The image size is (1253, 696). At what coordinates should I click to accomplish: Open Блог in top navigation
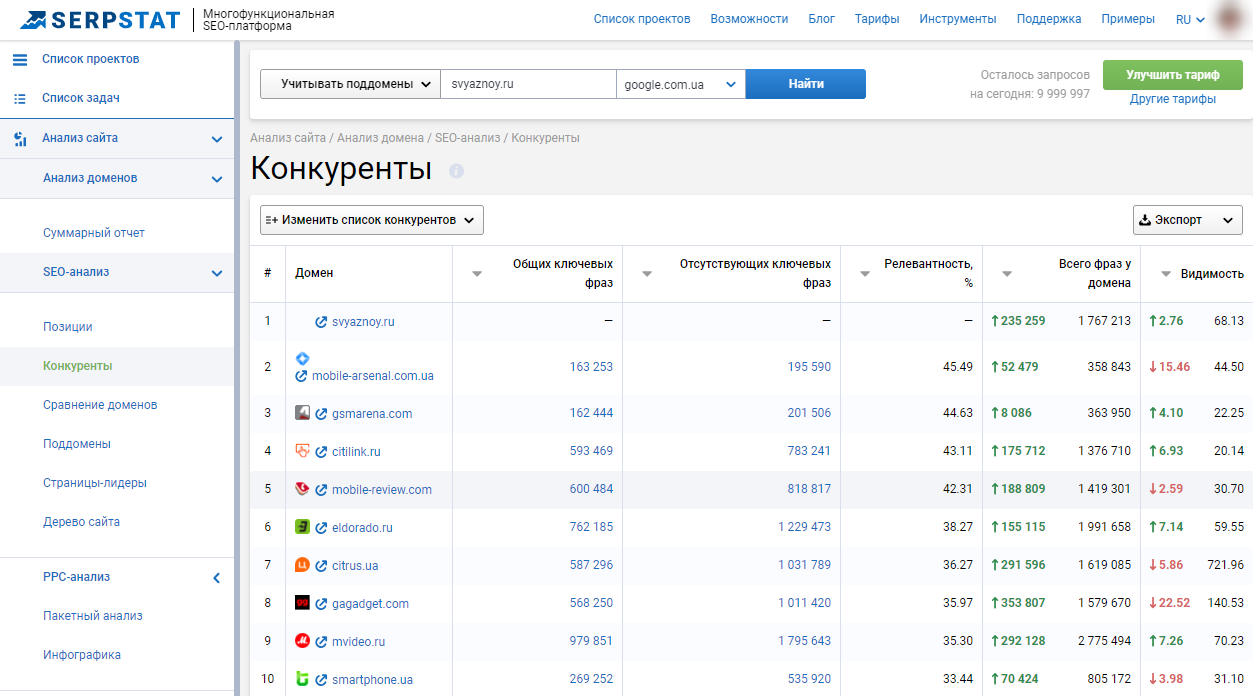821,19
